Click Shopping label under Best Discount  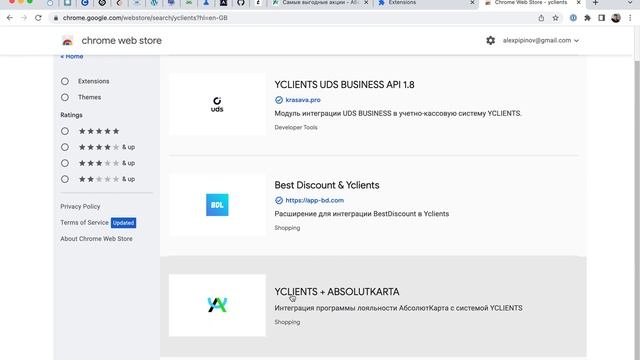coord(287,228)
